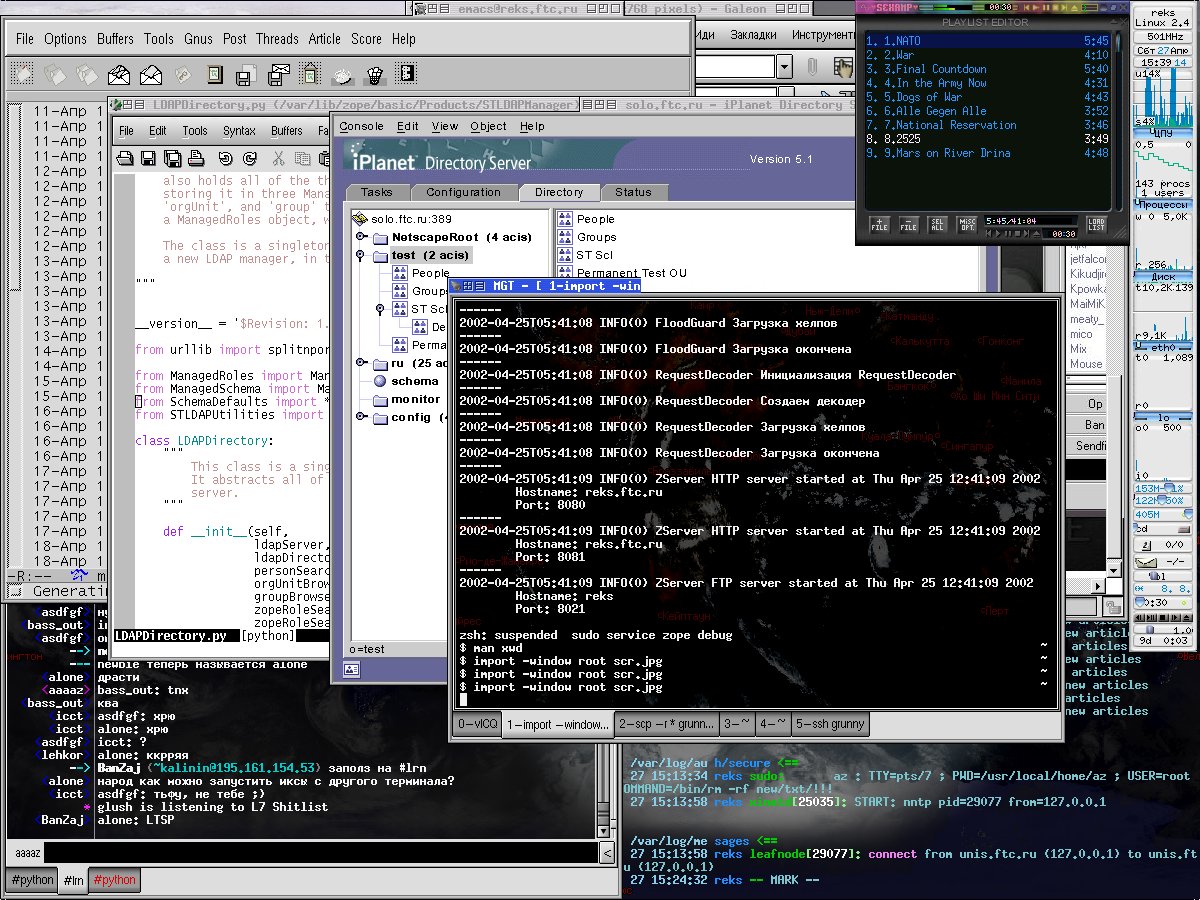The height and width of the screenshot is (900, 1200).
Task: Click the LOAD LIST button in the playlist editor
Action: (1097, 225)
